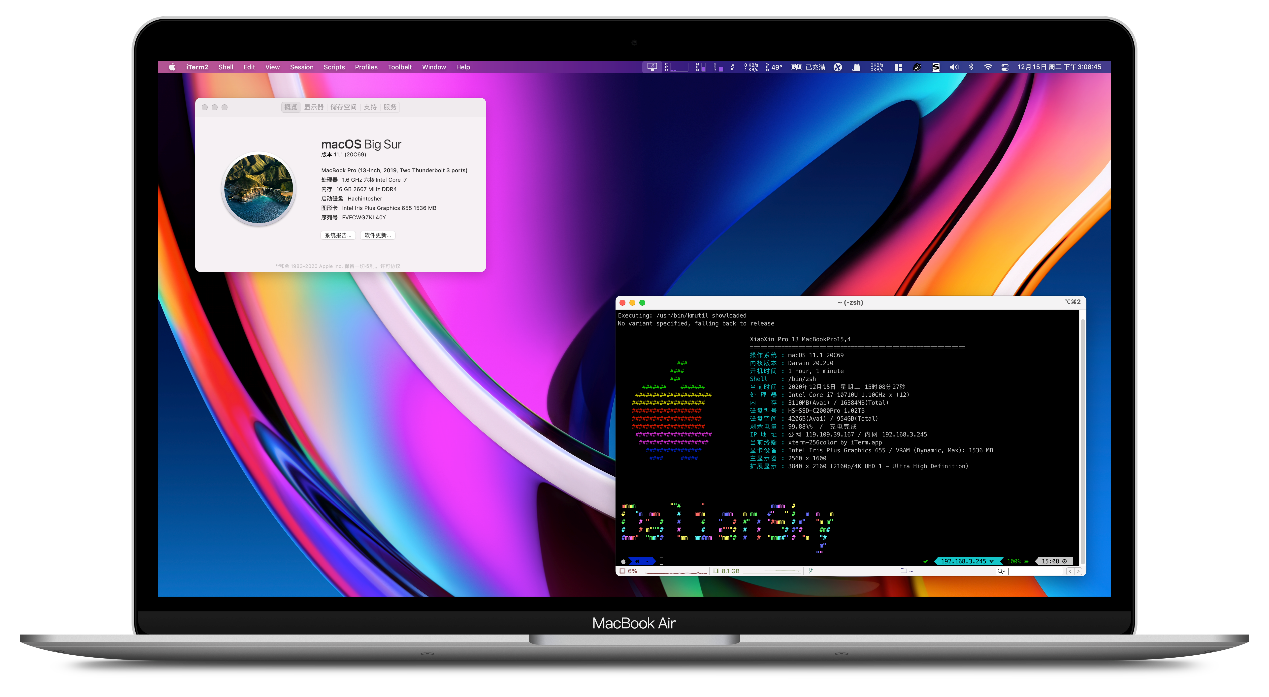Image resolution: width=1269 pixels, height=697 pixels.
Task: Open the Toolbelt menu
Action: (x=400, y=67)
